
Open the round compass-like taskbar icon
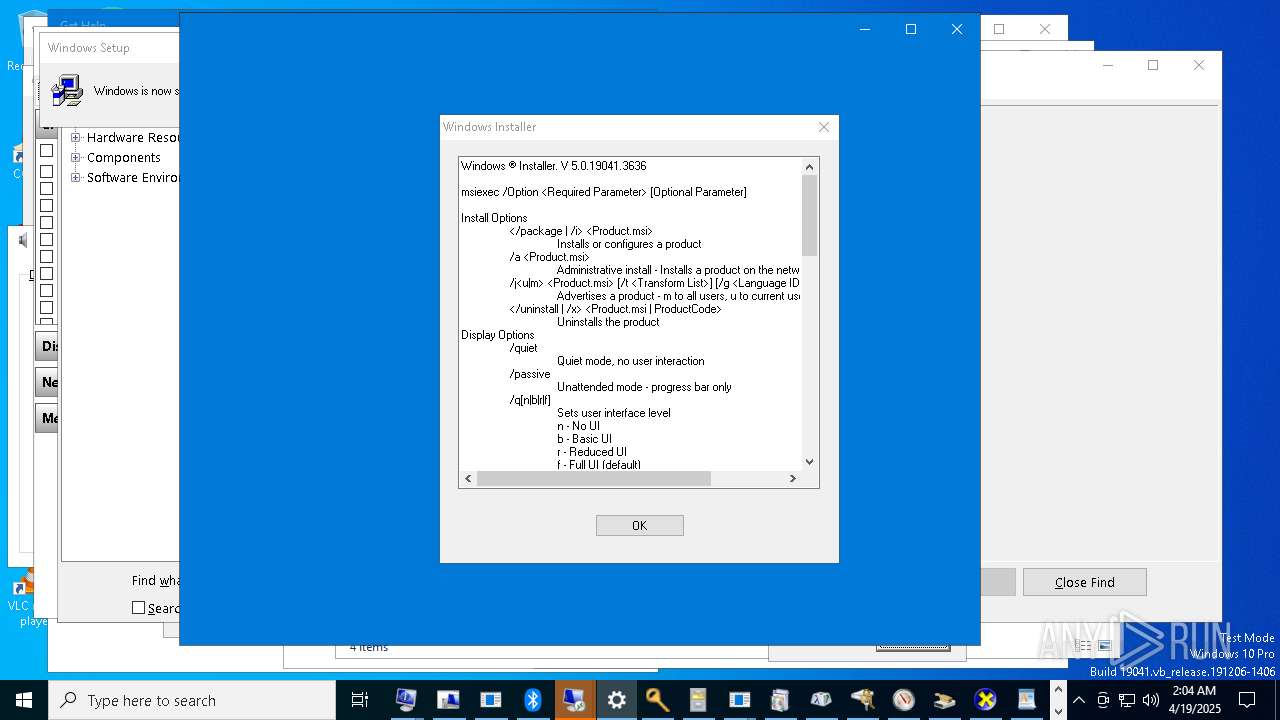904,700
